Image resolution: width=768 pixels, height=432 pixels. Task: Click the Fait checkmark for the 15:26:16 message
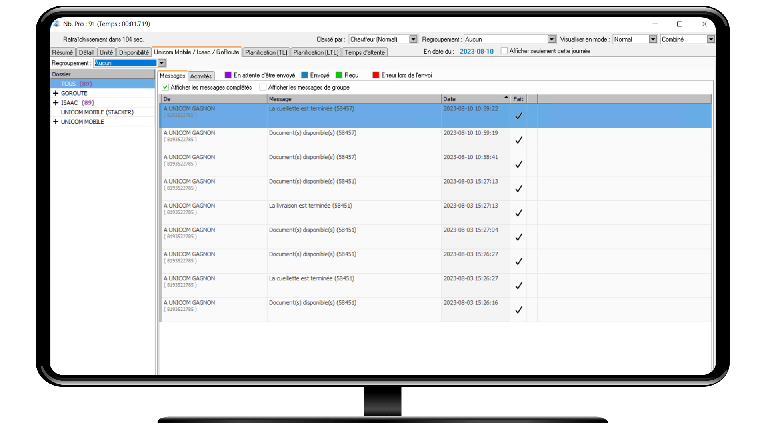pyautogui.click(x=519, y=310)
